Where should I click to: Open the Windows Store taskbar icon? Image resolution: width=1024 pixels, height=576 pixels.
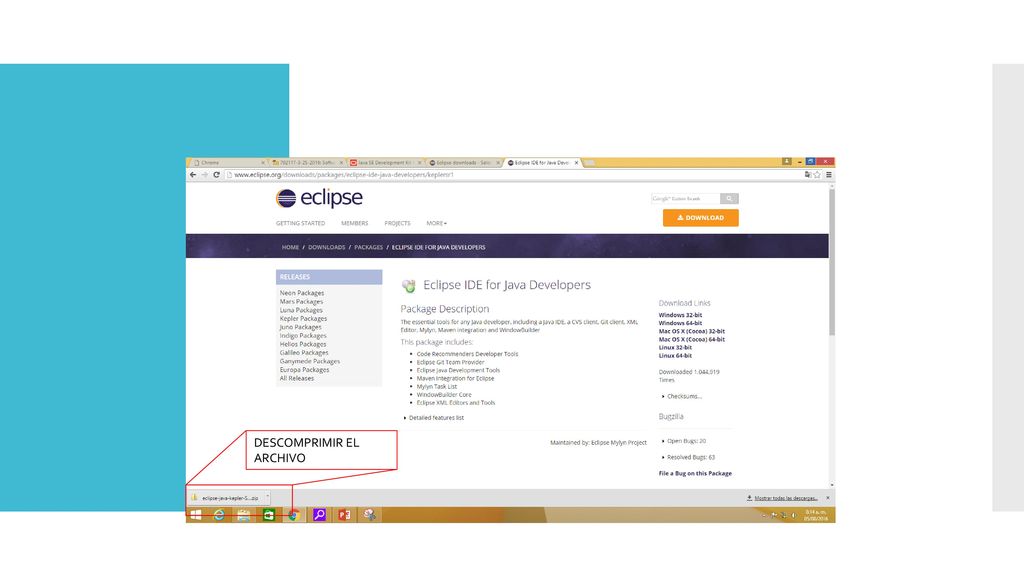(268, 515)
